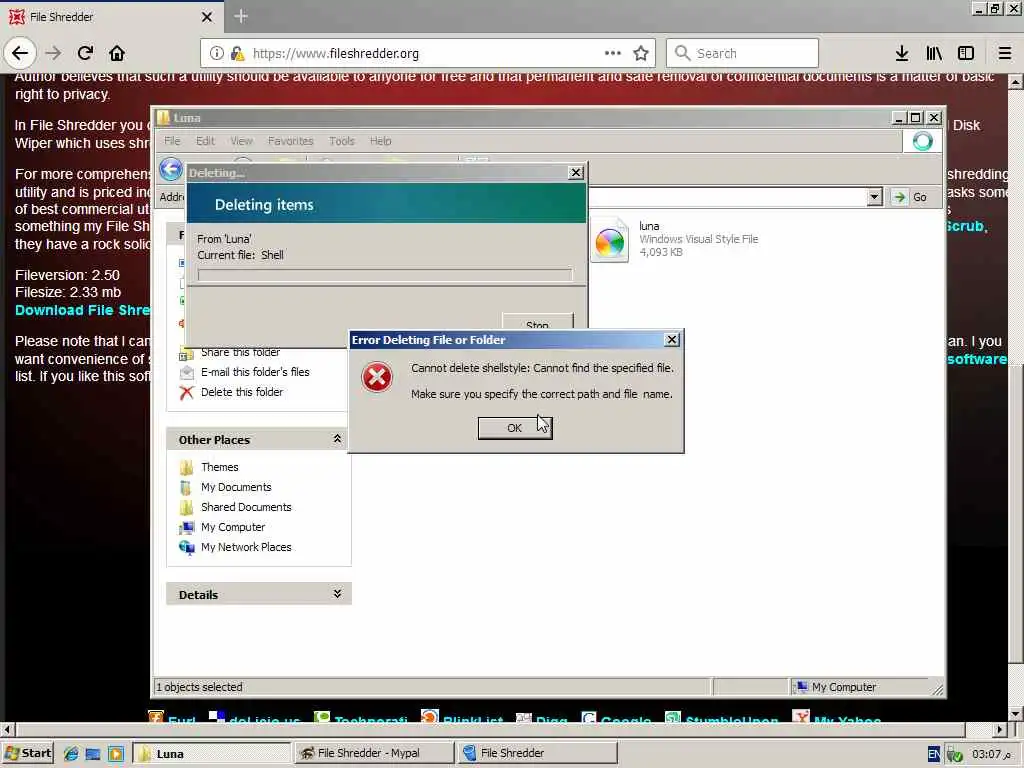
Task: Open a new browser tab
Action: point(240,16)
